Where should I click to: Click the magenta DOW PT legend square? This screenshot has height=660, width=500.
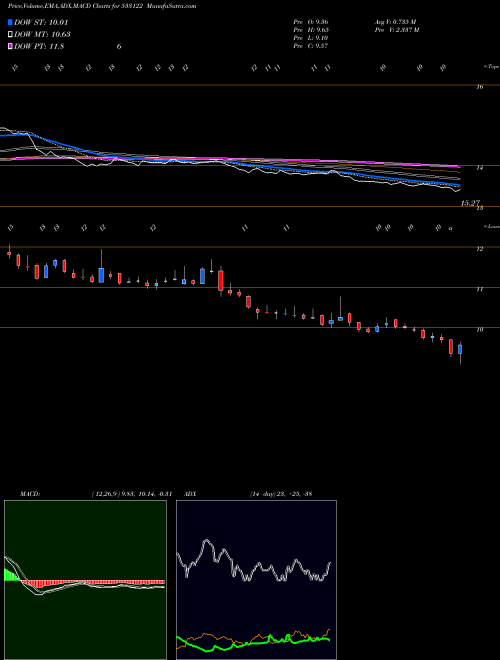tap(10, 46)
